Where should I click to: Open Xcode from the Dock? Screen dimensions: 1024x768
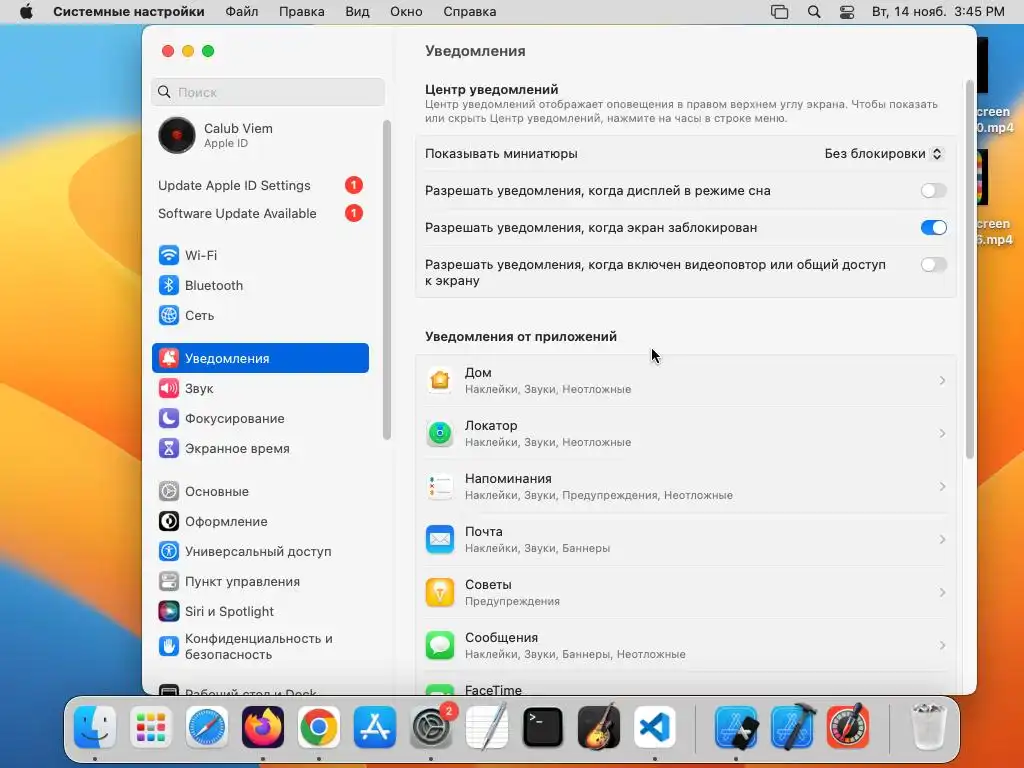(x=792, y=727)
